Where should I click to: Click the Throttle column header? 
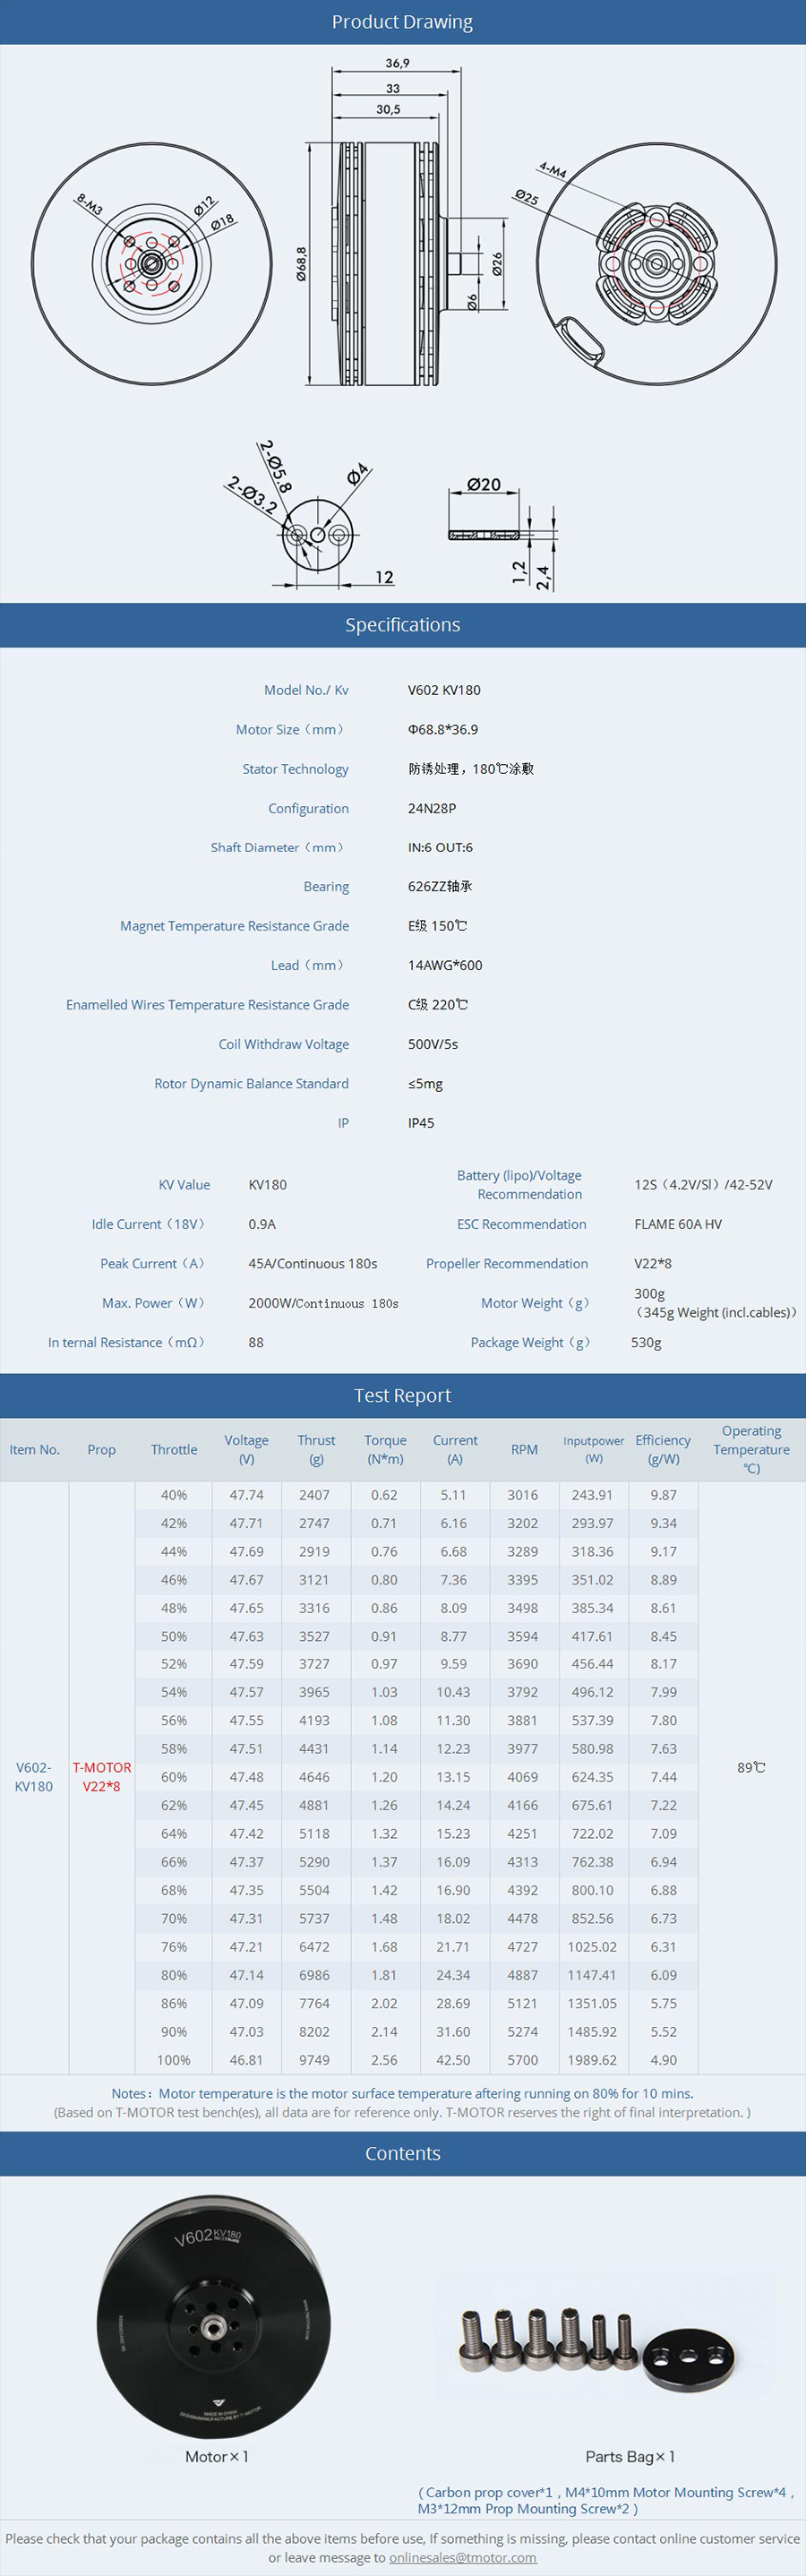tap(174, 1449)
